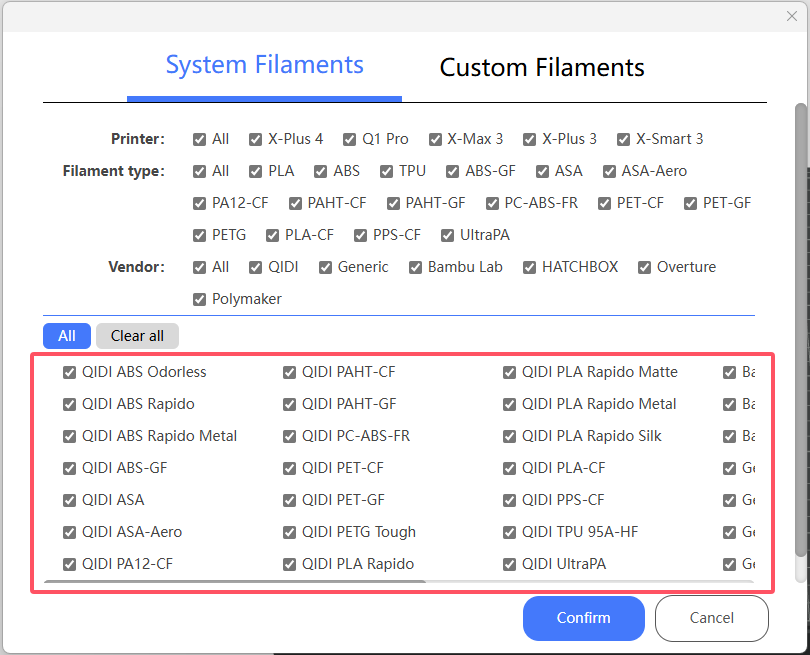810x655 pixels.
Task: Disable the PET-GF filament type filter
Action: click(x=690, y=204)
